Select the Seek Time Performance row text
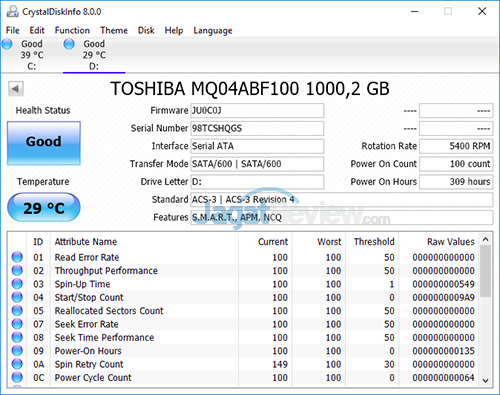The width and height of the screenshot is (500, 395). click(104, 337)
